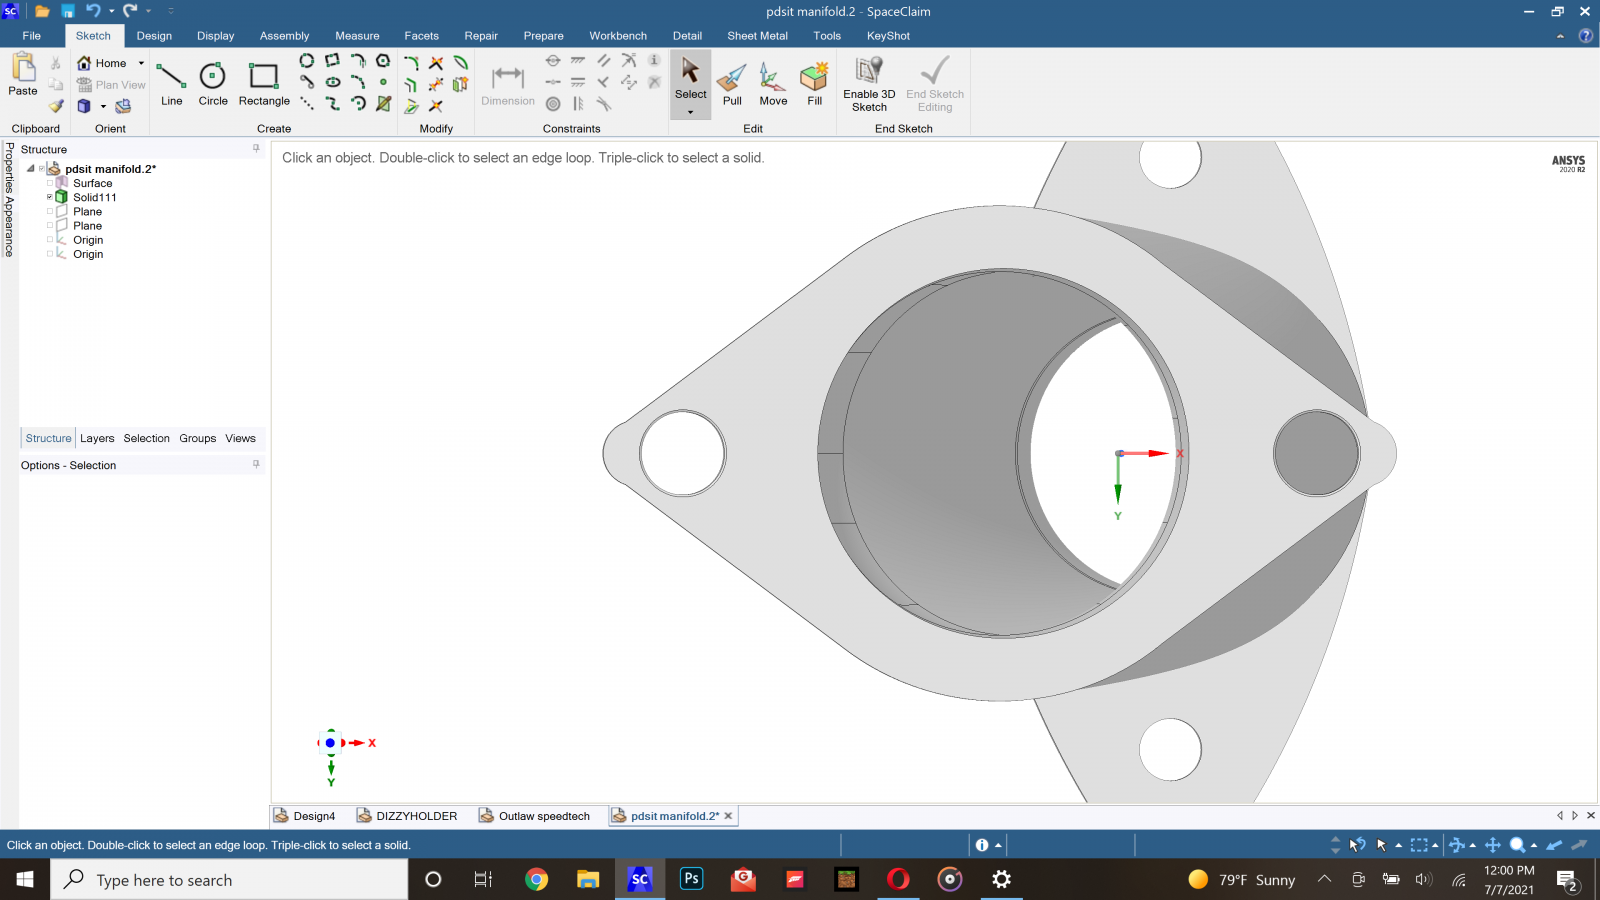Open Chrome from the taskbar
1600x900 pixels.
tap(537, 880)
